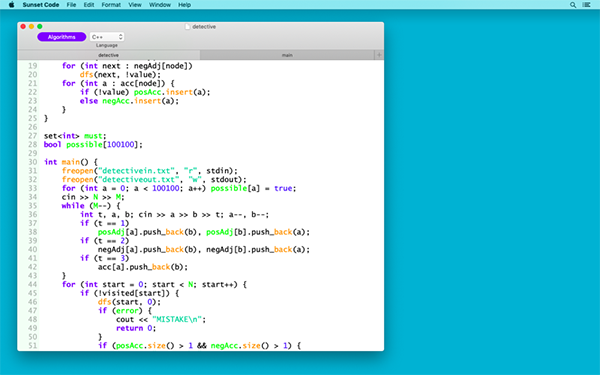This screenshot has width=600, height=375.
Task: Click the purple Algorithms button
Action: 62,37
